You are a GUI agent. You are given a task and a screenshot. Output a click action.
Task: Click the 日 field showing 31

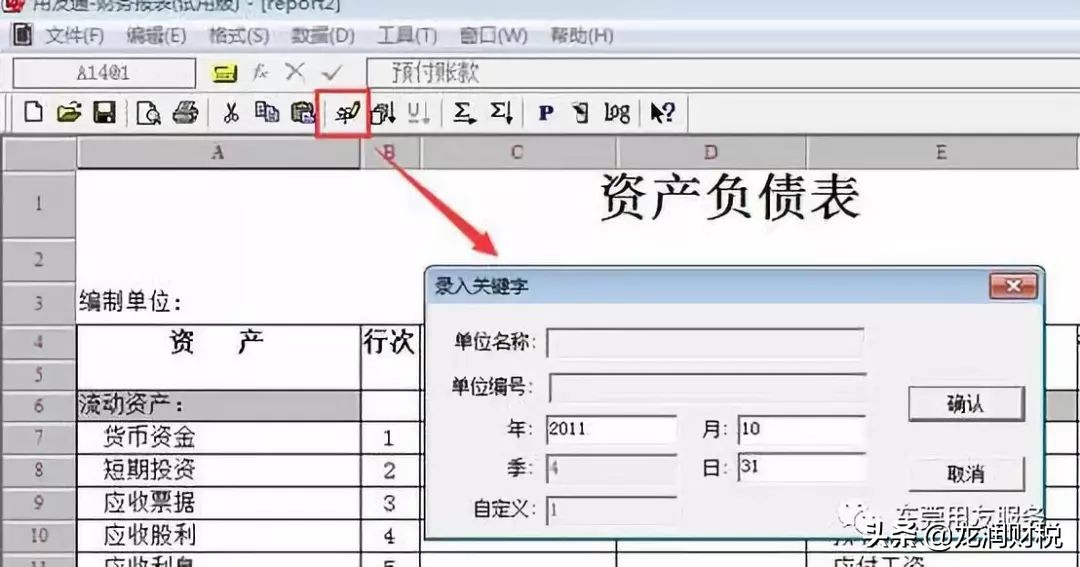tap(801, 467)
